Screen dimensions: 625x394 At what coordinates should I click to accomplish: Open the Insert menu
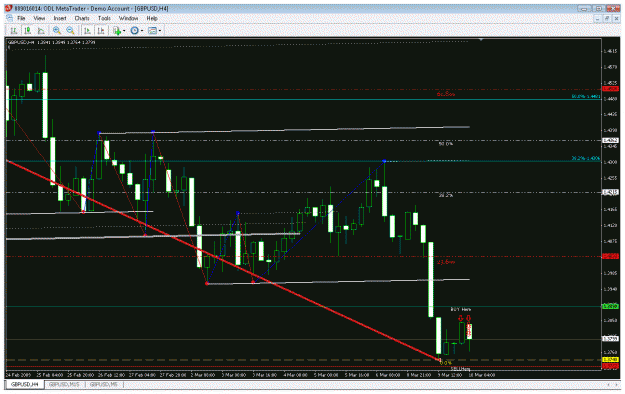point(60,18)
